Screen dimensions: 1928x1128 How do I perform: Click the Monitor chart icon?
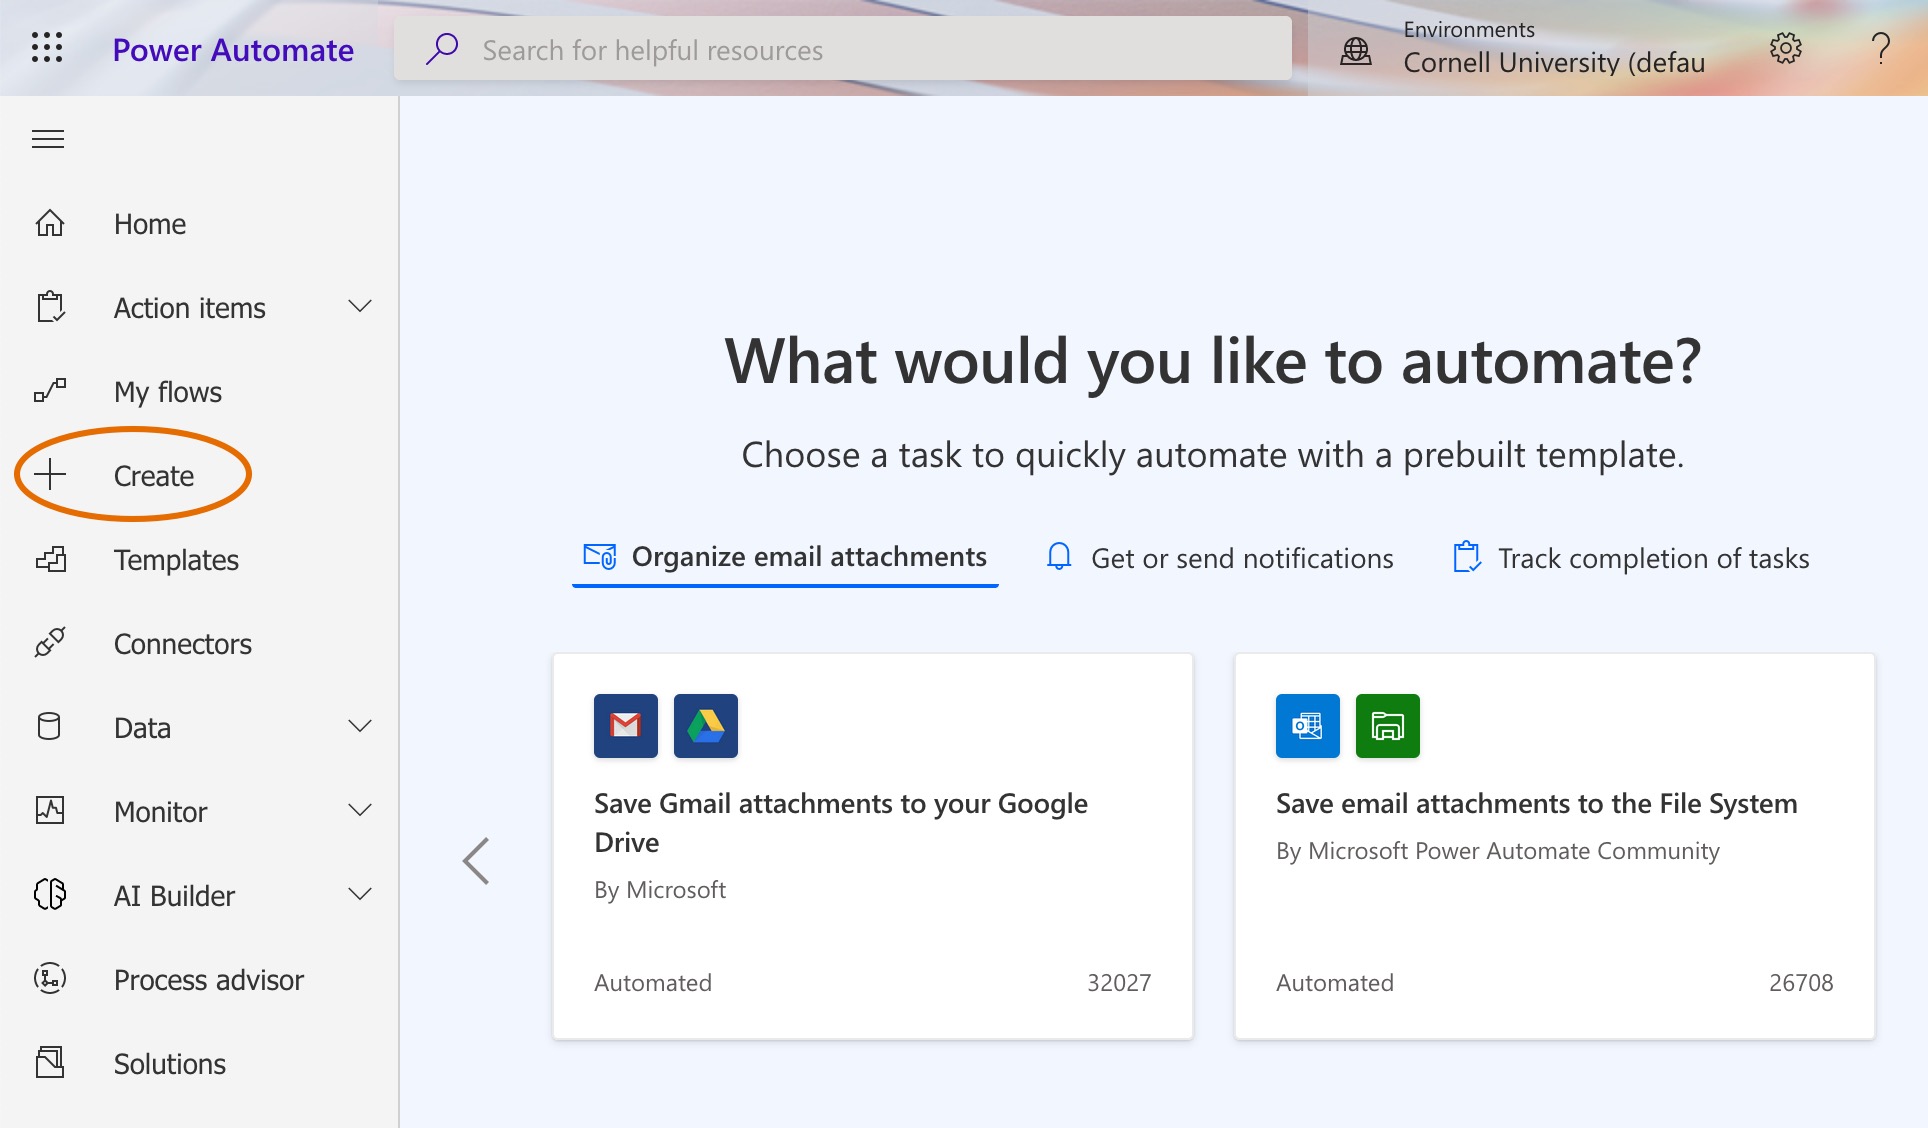tap(50, 810)
